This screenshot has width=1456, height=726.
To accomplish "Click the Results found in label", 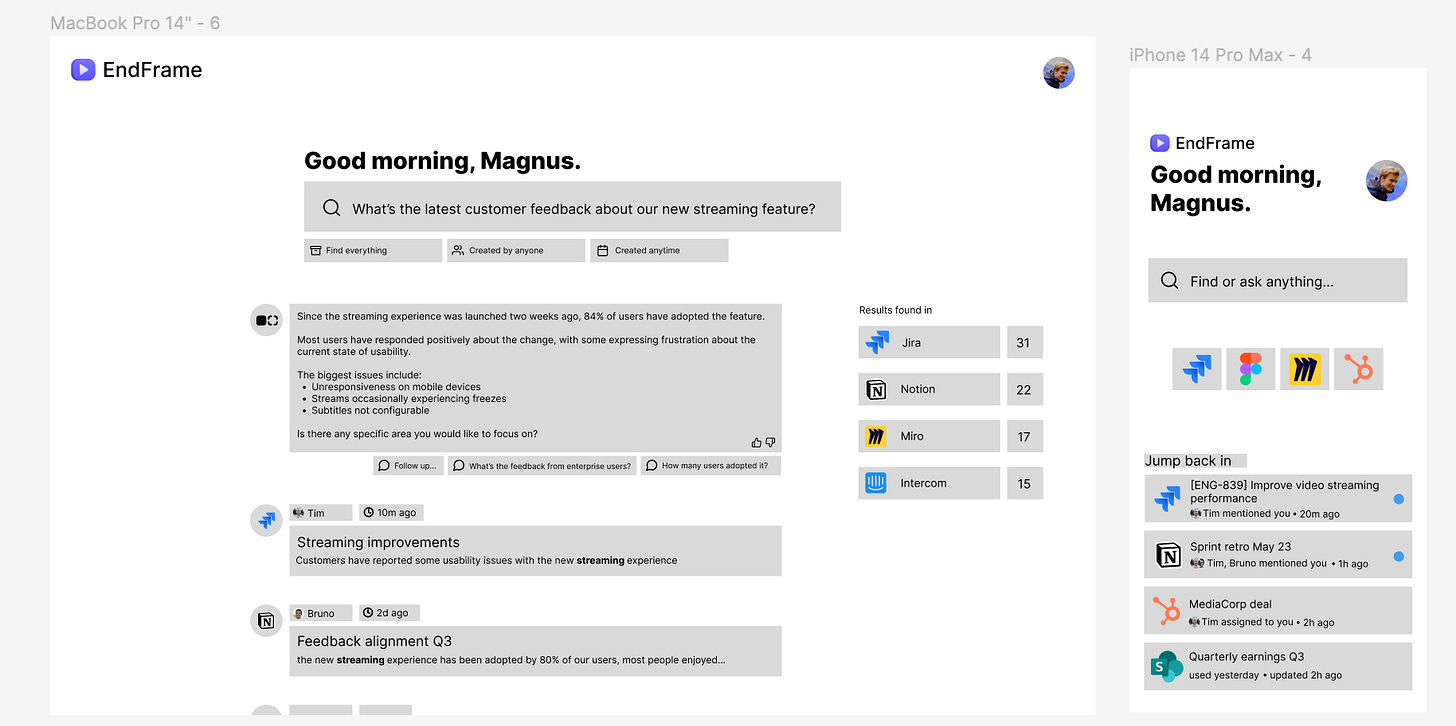I will click(895, 310).
